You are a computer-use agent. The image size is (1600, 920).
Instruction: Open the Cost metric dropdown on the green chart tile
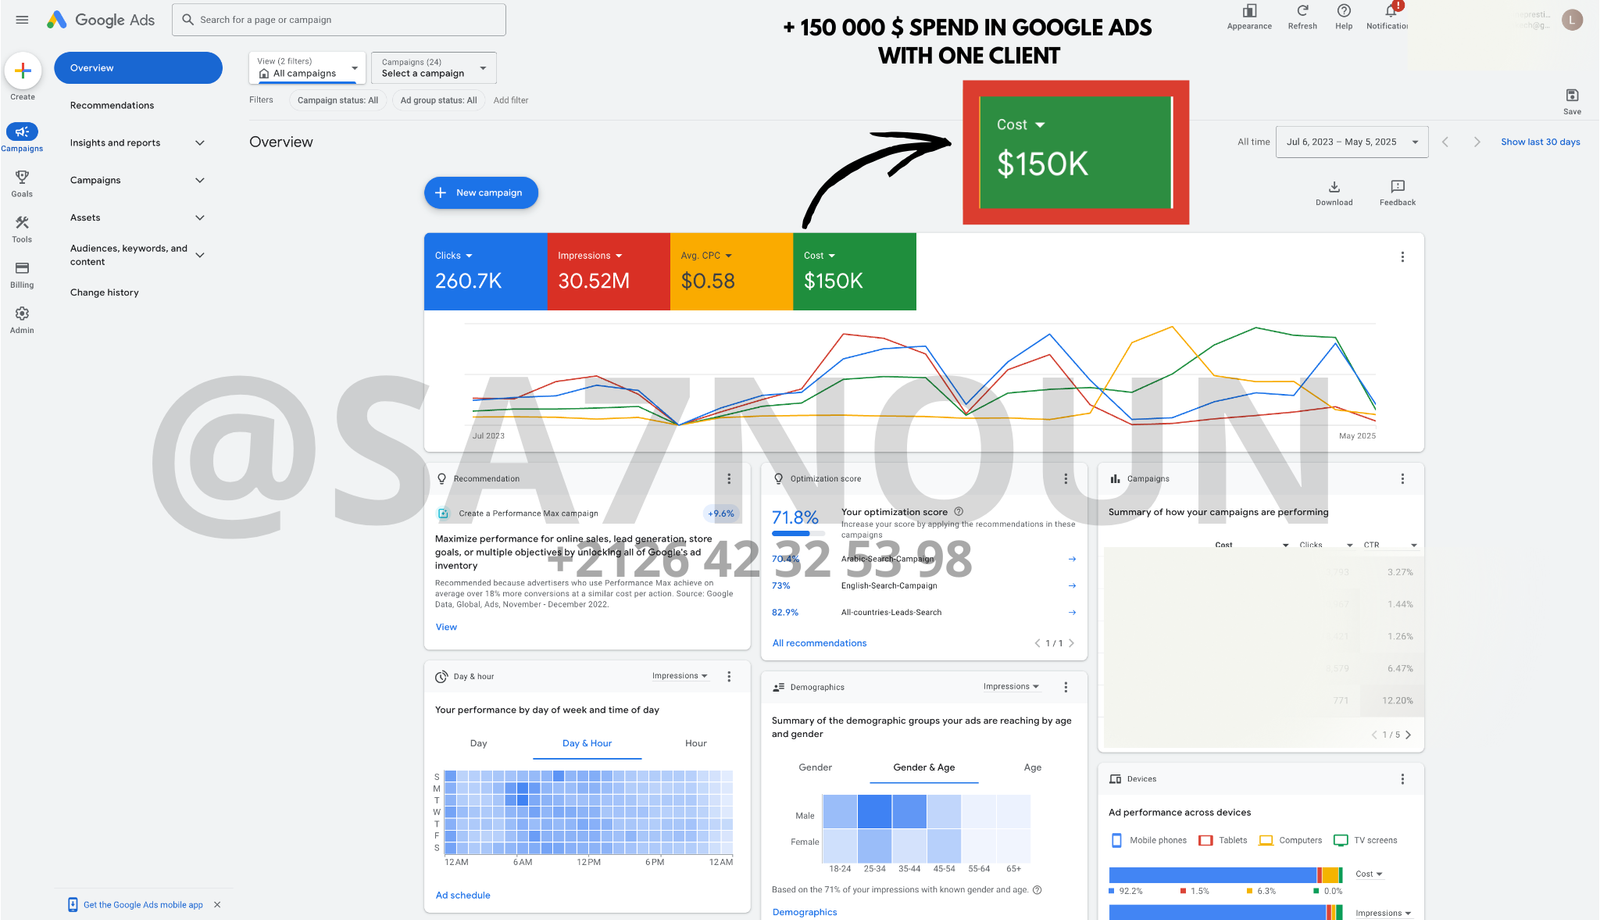tap(819, 256)
